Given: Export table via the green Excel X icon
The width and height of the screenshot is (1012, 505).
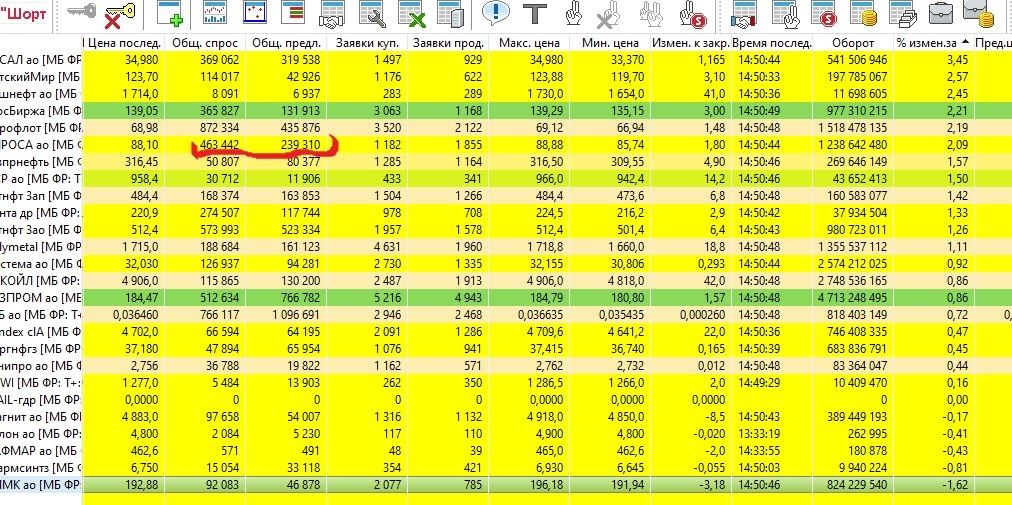Looking at the screenshot, I should (x=412, y=14).
